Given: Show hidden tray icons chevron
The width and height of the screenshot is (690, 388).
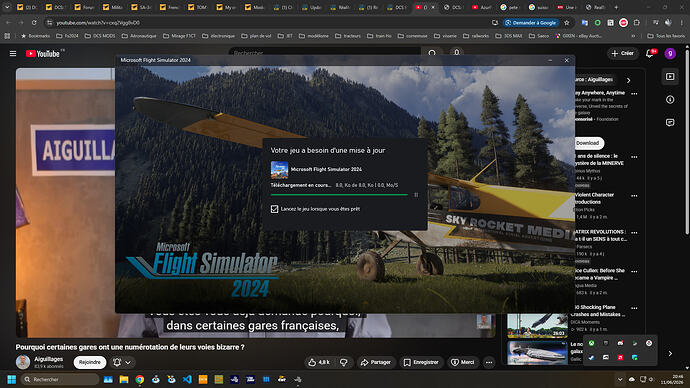Looking at the screenshot, I should pyautogui.click(x=620, y=379).
